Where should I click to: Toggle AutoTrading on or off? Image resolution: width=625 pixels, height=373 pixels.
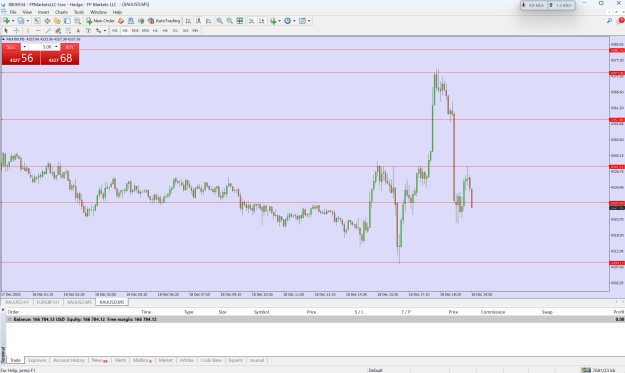coord(164,21)
